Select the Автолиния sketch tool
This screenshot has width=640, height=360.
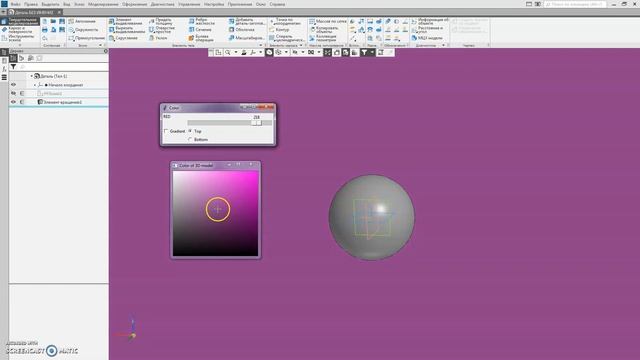(x=82, y=21)
